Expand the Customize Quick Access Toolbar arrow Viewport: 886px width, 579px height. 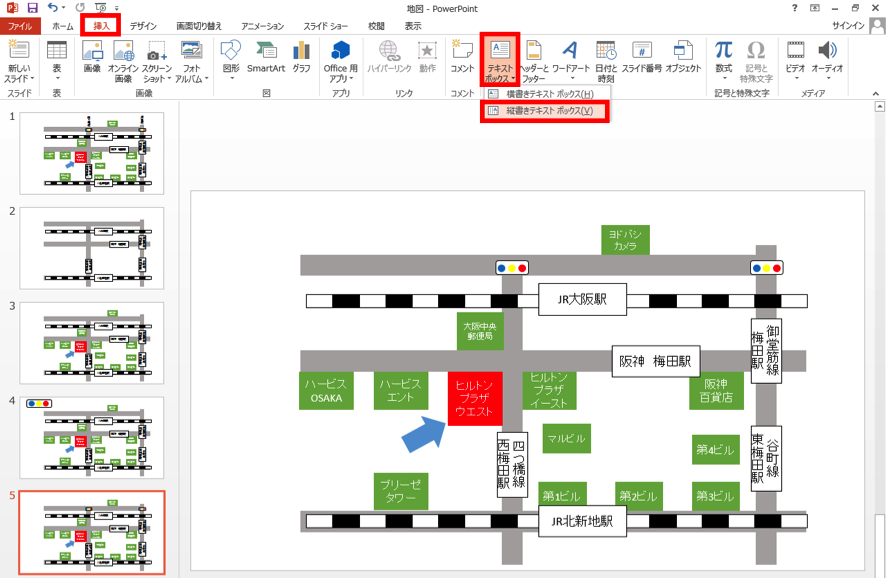click(x=117, y=8)
